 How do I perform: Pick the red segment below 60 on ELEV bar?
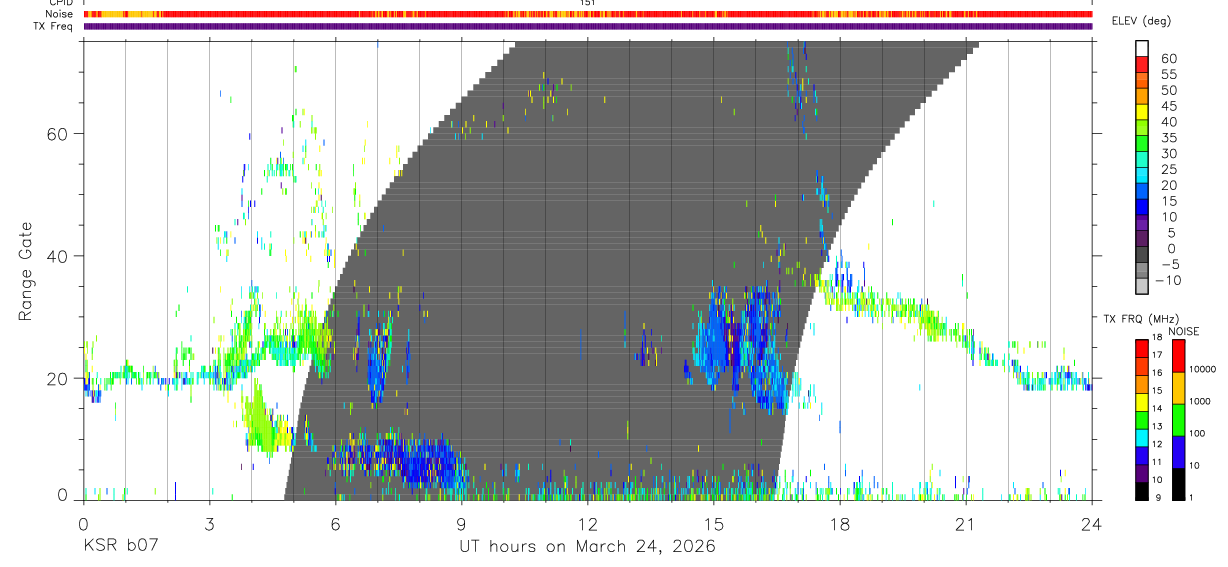click(x=1142, y=64)
